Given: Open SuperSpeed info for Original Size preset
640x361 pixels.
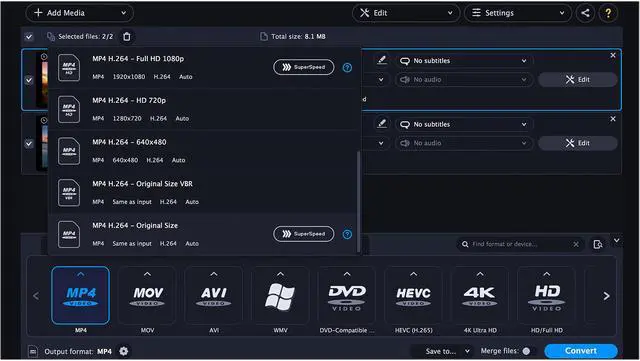Looking at the screenshot, I should point(347,234).
